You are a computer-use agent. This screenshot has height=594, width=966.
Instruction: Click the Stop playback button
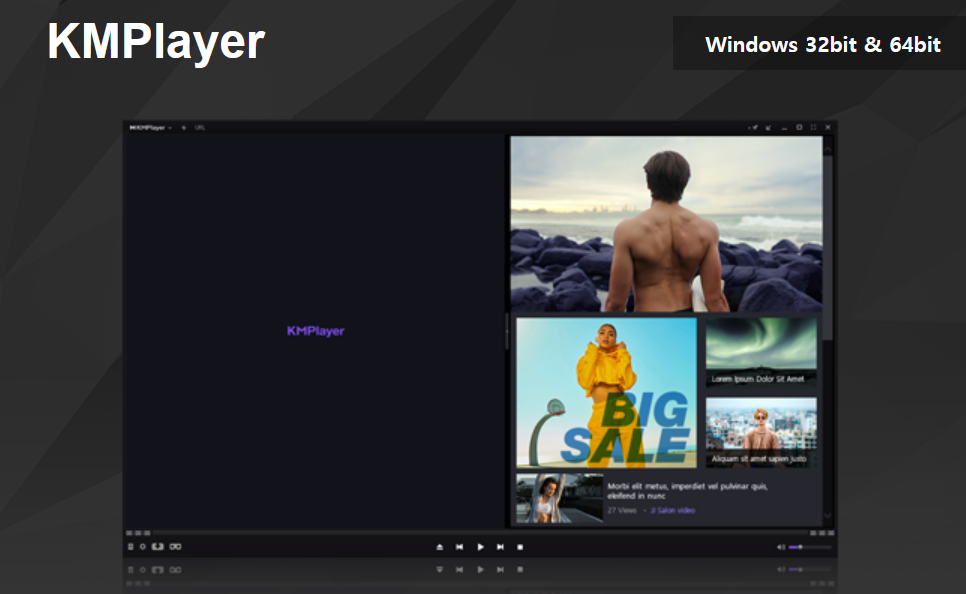click(x=520, y=547)
